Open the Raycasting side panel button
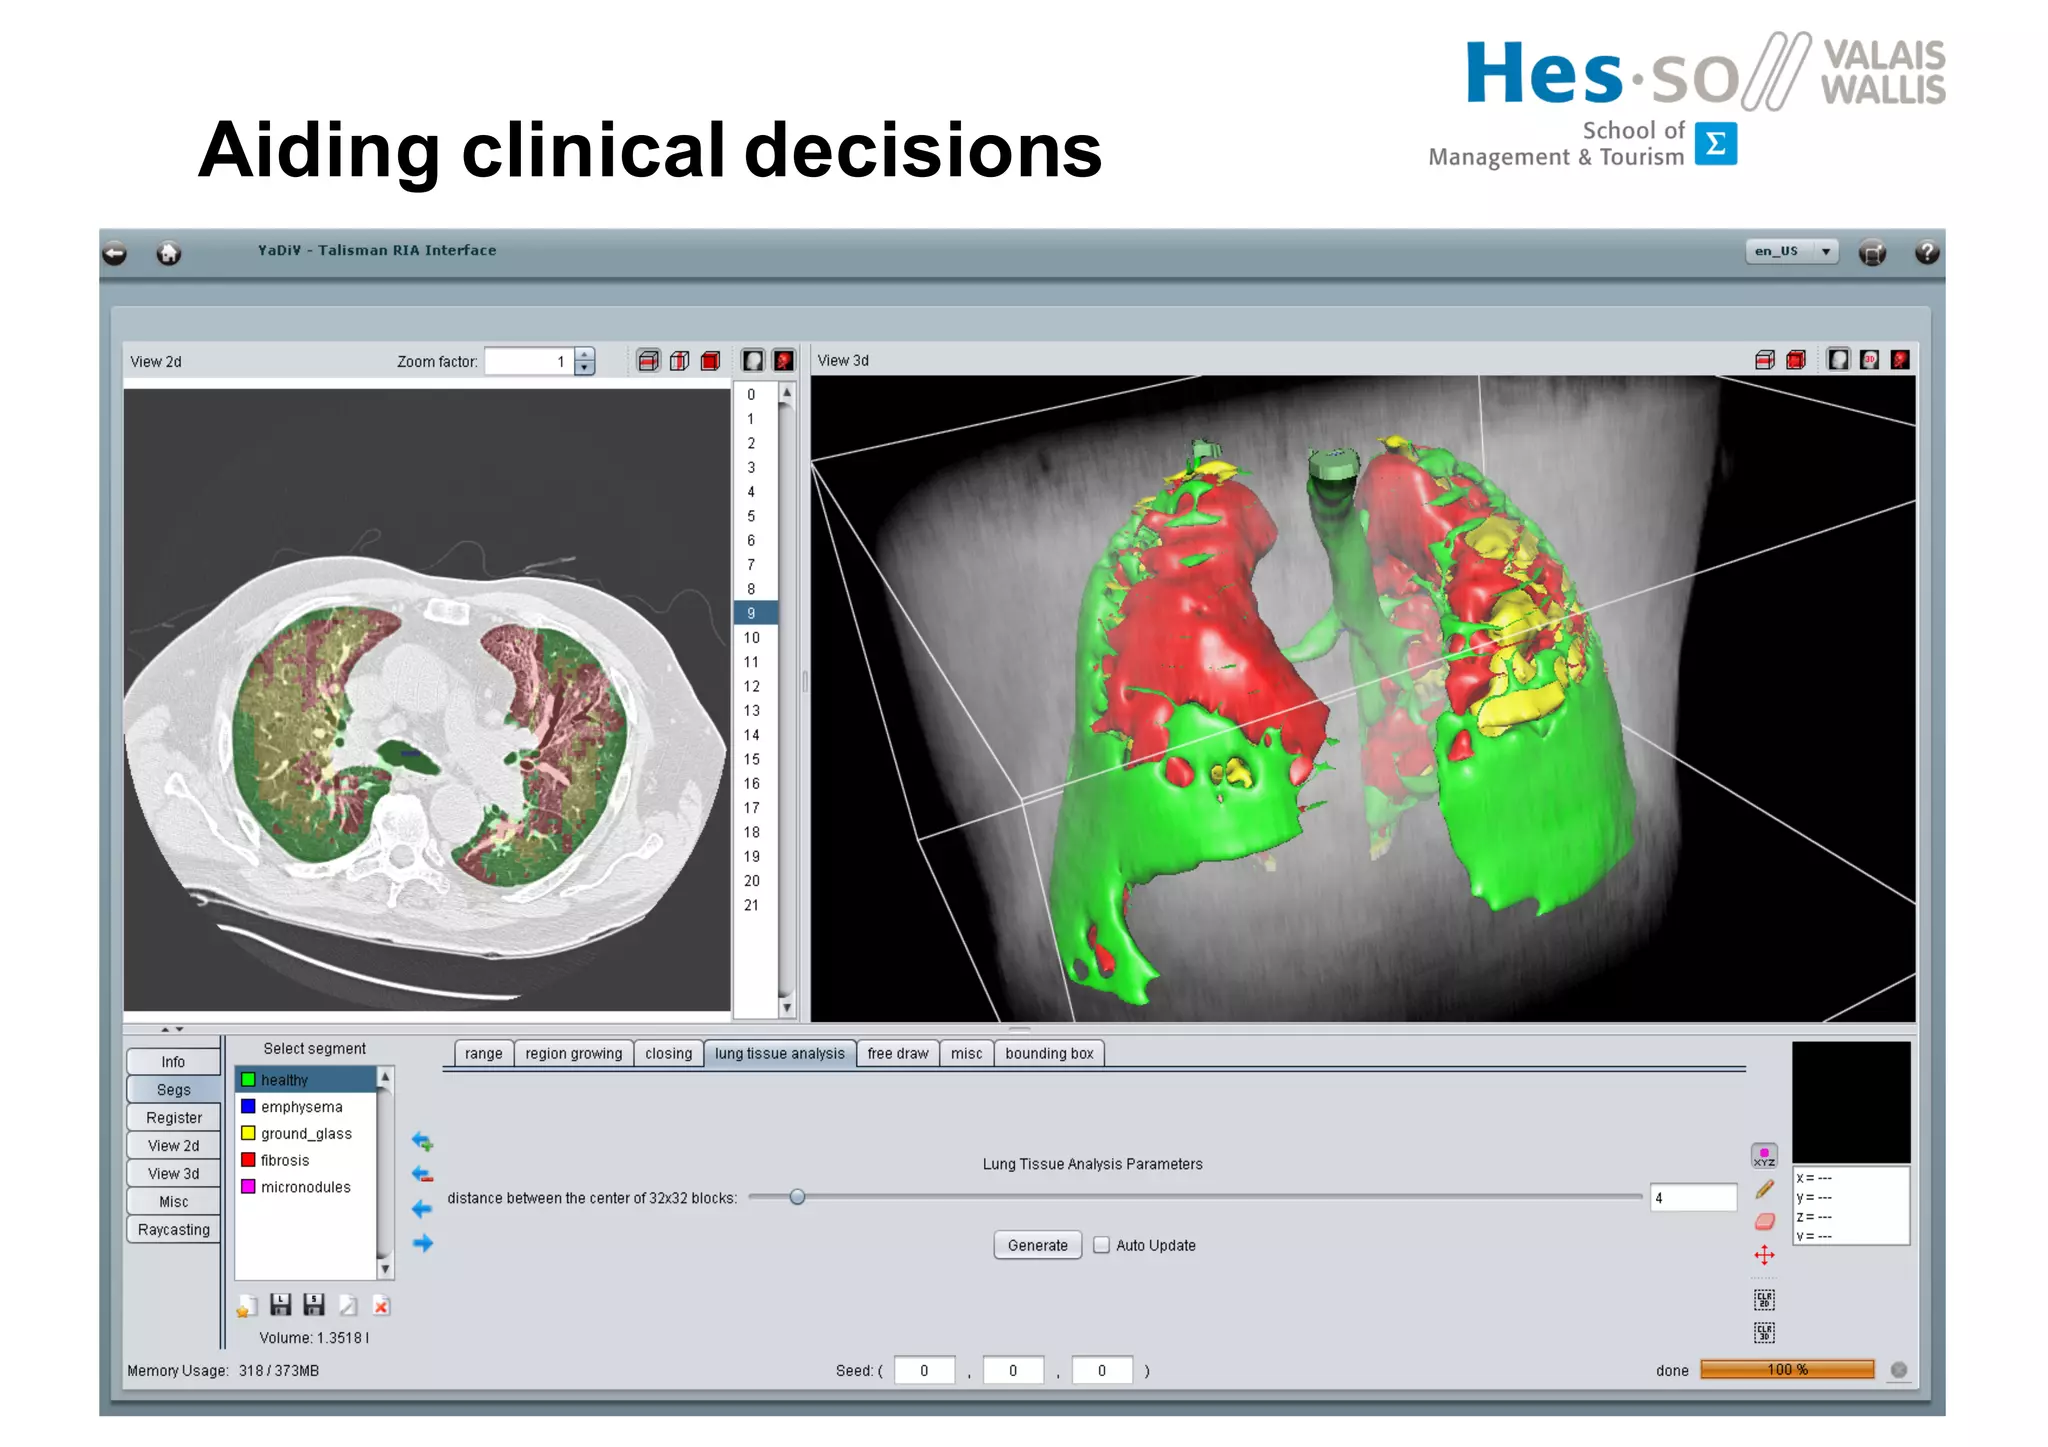Screen dimensions: 2048x1447 (x=173, y=1230)
